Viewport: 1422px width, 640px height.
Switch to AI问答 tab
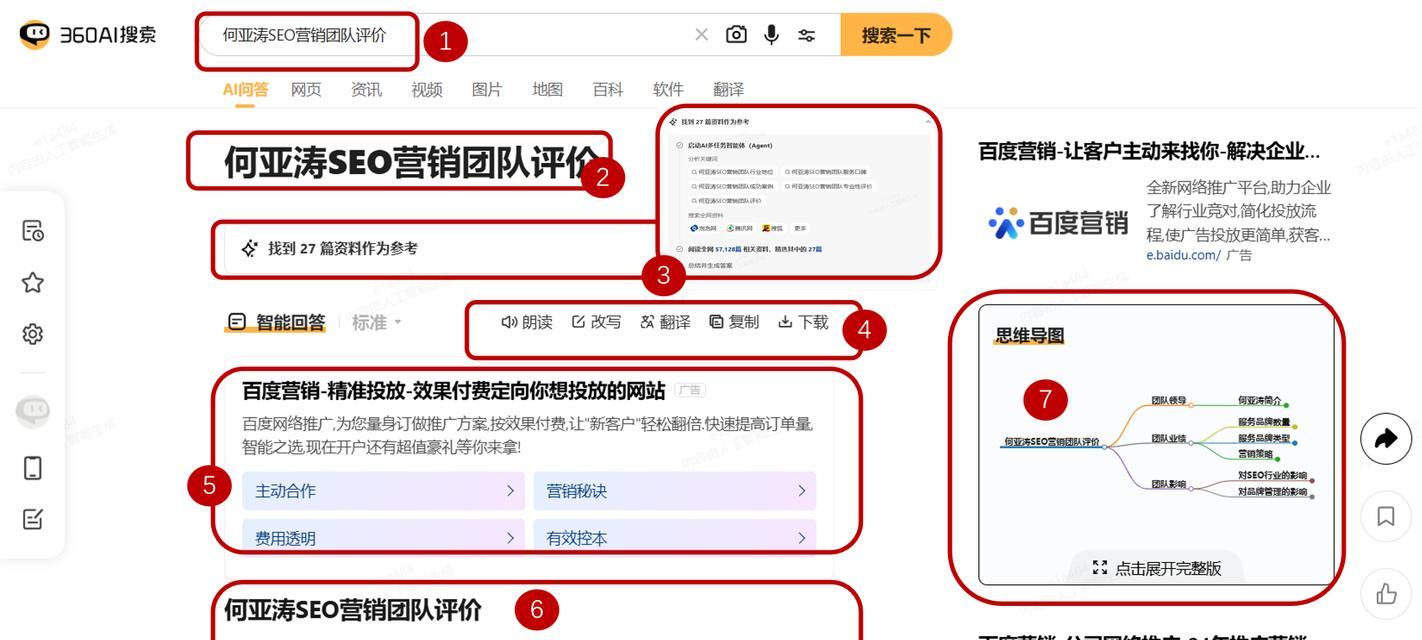245,89
